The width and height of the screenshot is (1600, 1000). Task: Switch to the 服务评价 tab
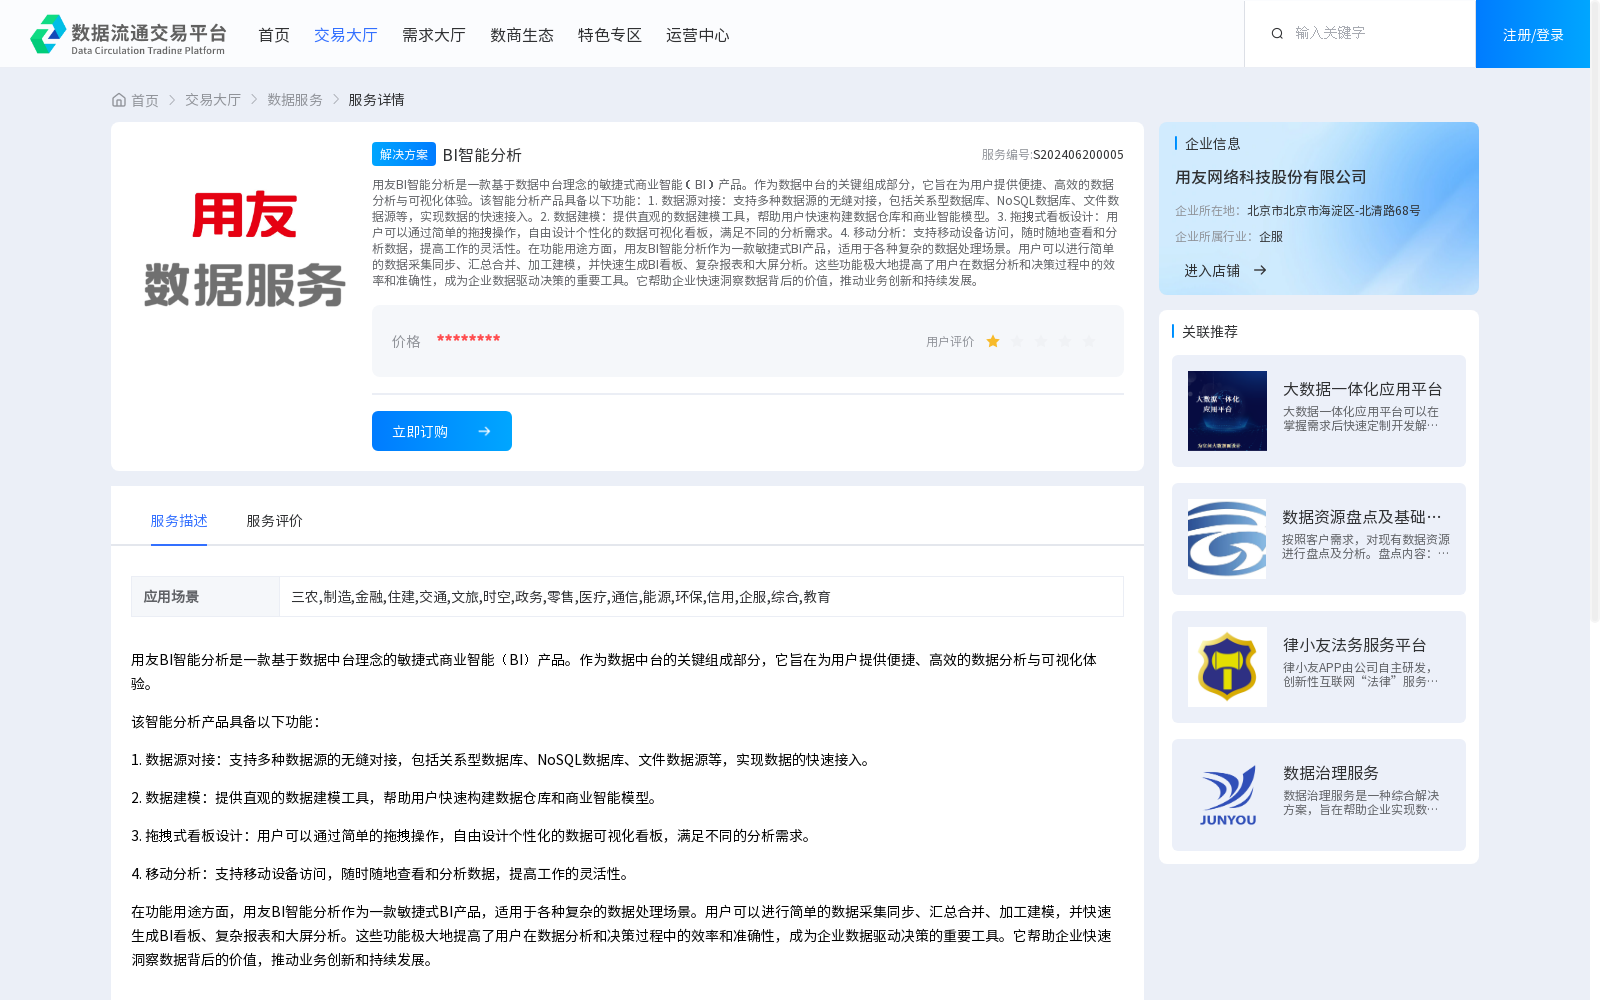tap(275, 520)
